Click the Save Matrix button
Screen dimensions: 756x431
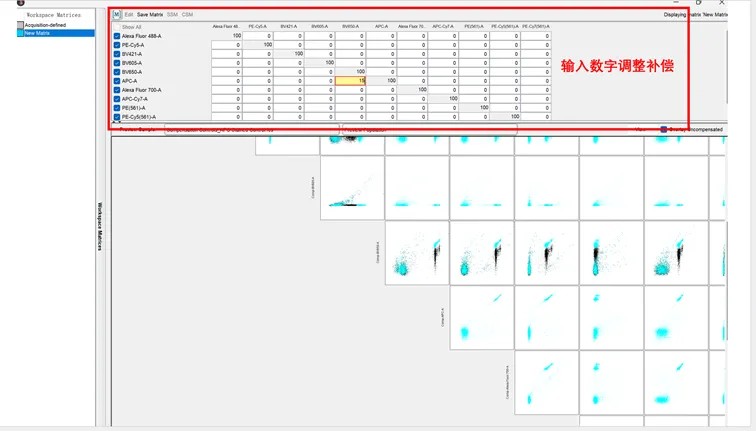tap(150, 15)
